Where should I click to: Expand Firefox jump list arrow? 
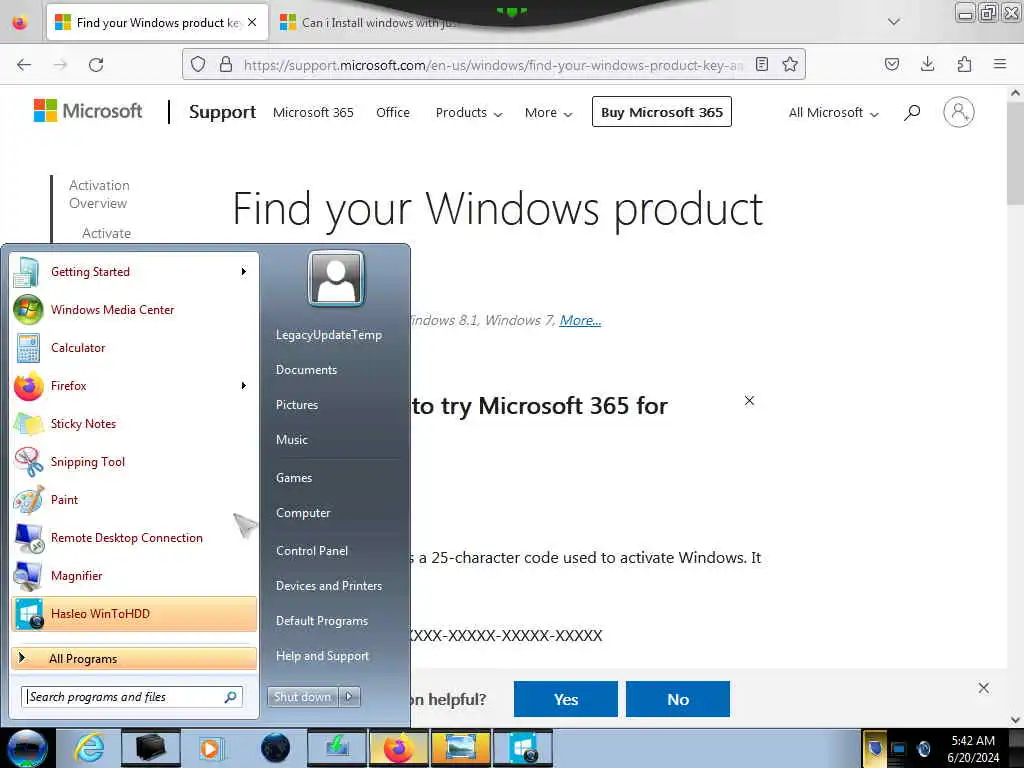pyautogui.click(x=244, y=385)
